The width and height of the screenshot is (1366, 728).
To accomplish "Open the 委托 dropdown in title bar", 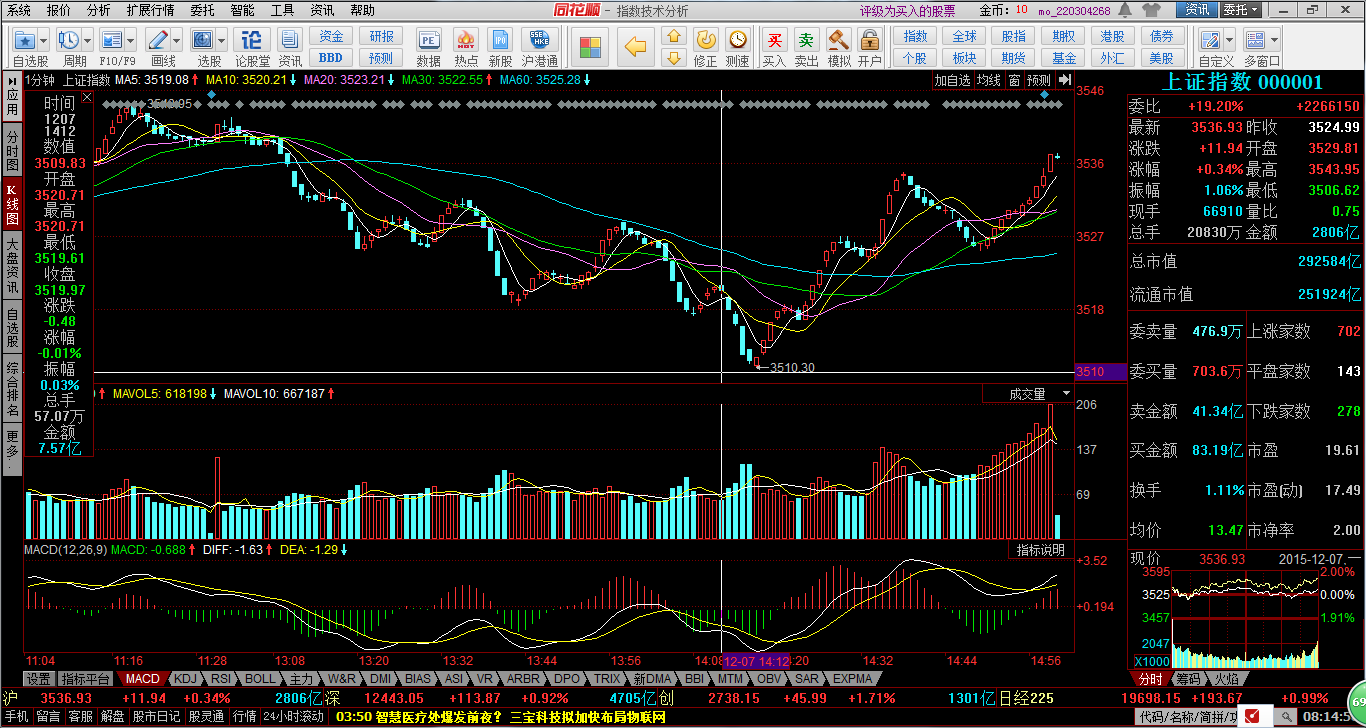I will tap(1241, 10).
